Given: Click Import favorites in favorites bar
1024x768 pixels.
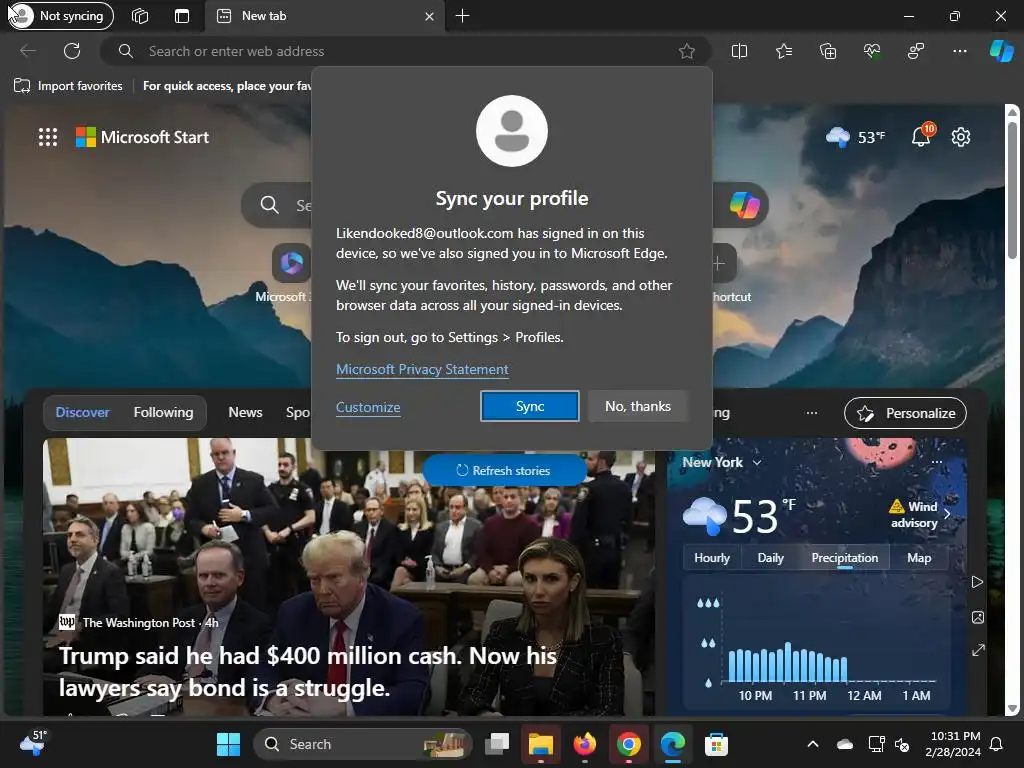Looking at the screenshot, I should (x=69, y=86).
